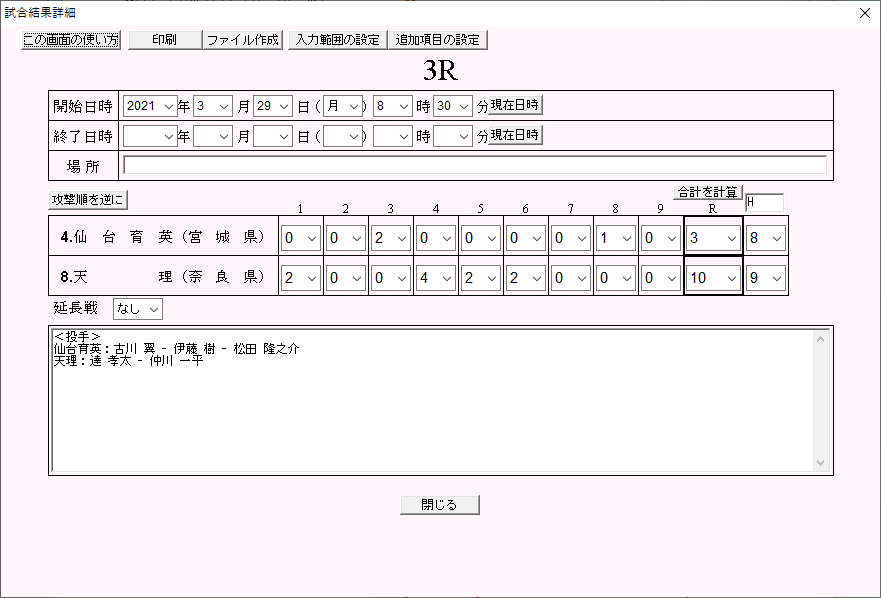Open 仙台育英 inning 6 score dropdown
The width and height of the screenshot is (881, 598).
click(525, 238)
